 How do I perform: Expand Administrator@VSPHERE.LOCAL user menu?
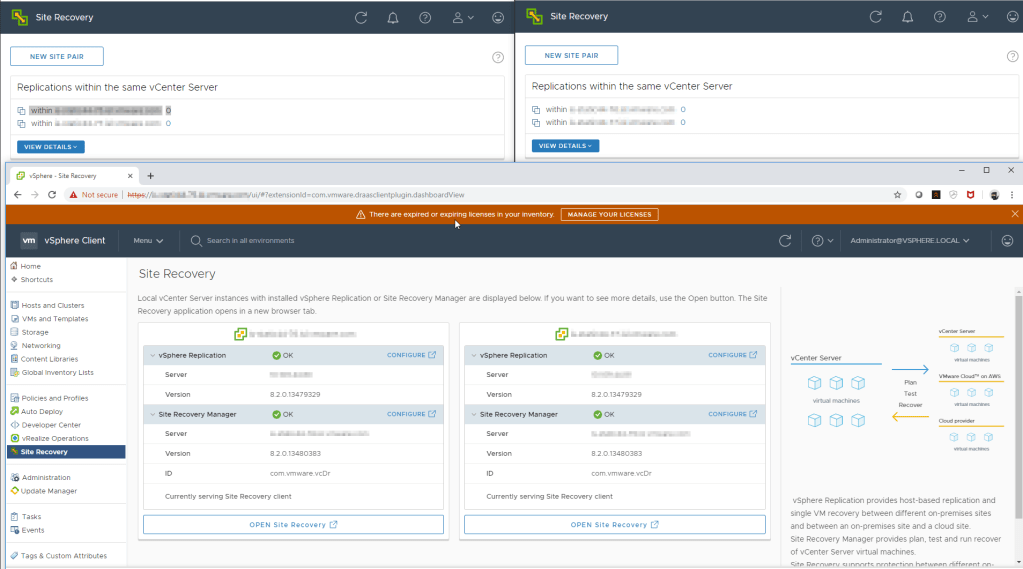909,241
